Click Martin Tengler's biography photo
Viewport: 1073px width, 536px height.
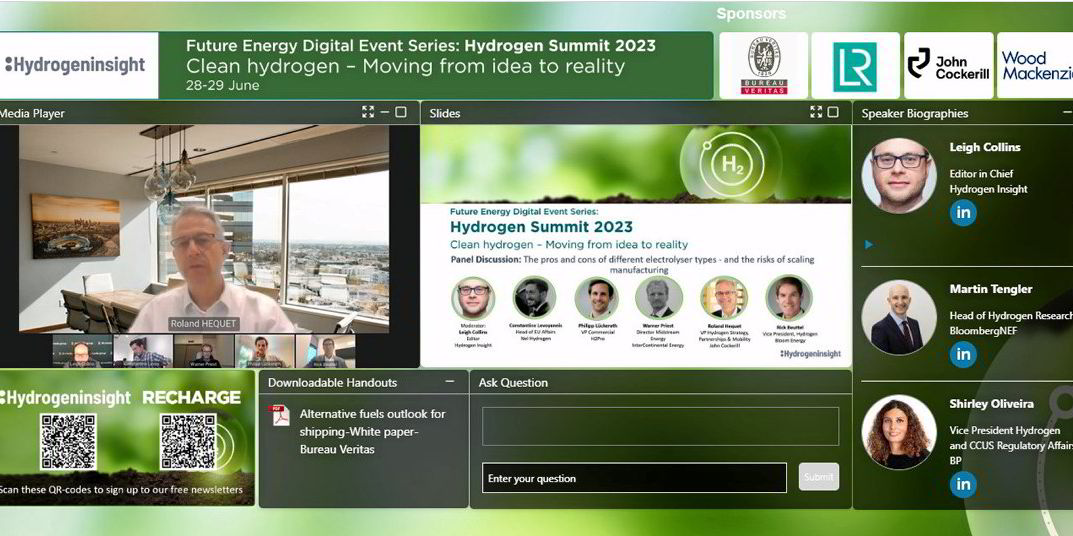pos(899,318)
